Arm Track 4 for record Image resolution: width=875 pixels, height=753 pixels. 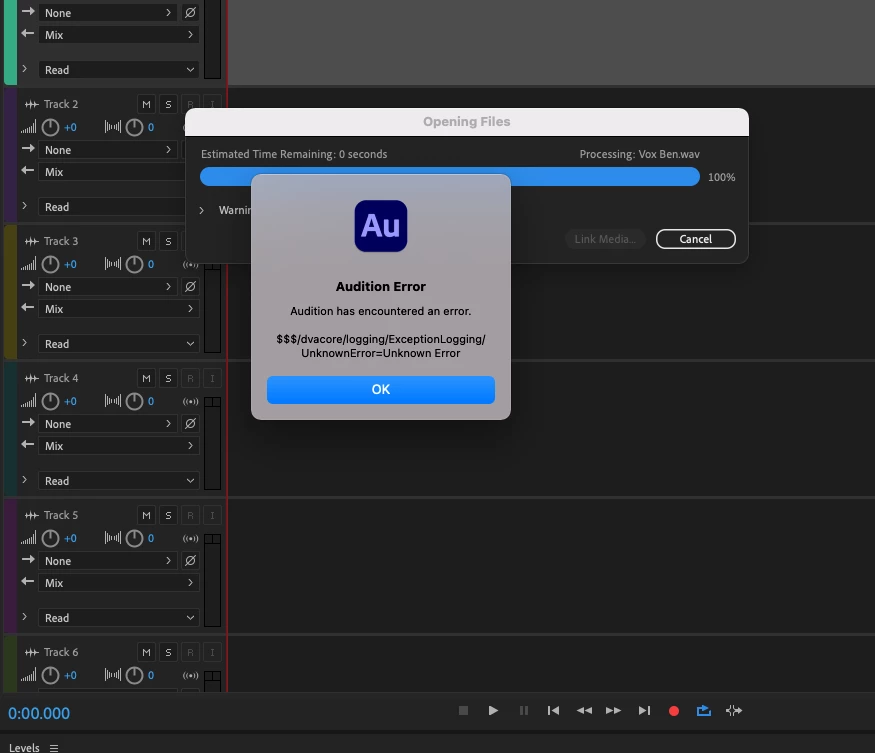click(190, 378)
